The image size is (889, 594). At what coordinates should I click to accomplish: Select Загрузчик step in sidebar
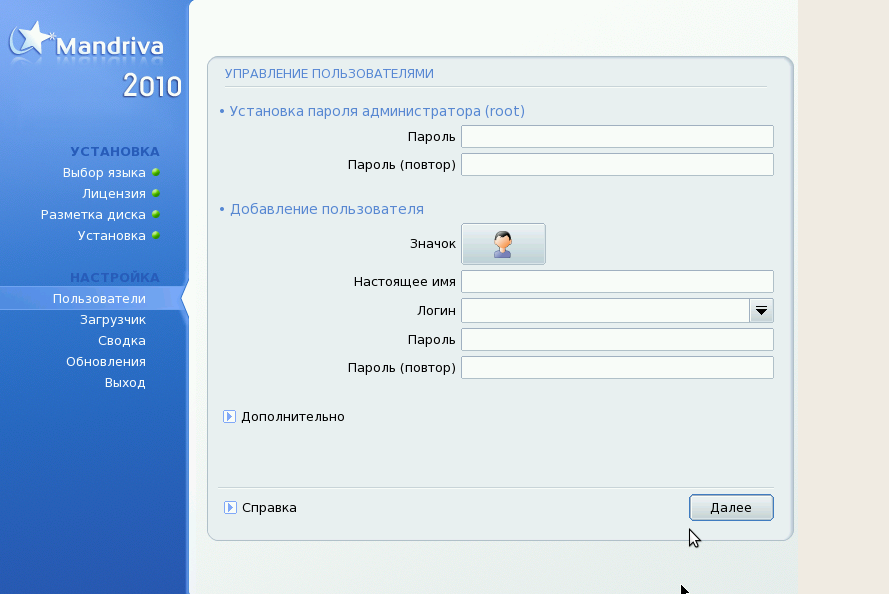tap(113, 320)
